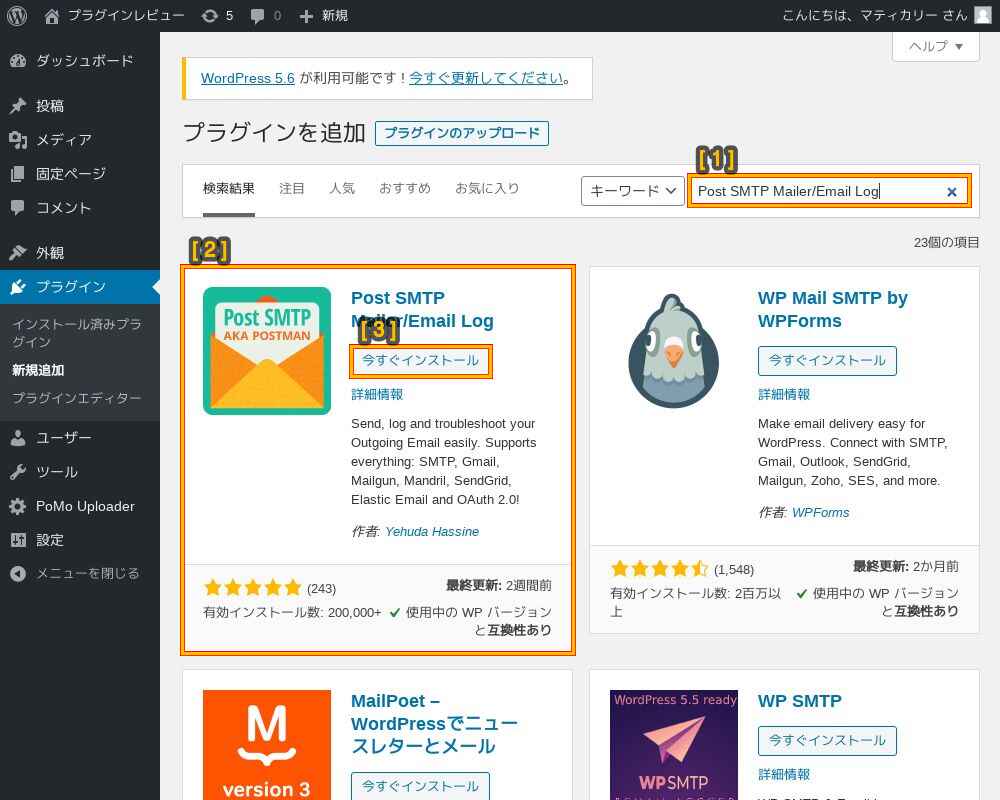Open 詳細情報 for WP SMTP plugin
The width and height of the screenshot is (1000, 800).
pyautogui.click(x=784, y=774)
